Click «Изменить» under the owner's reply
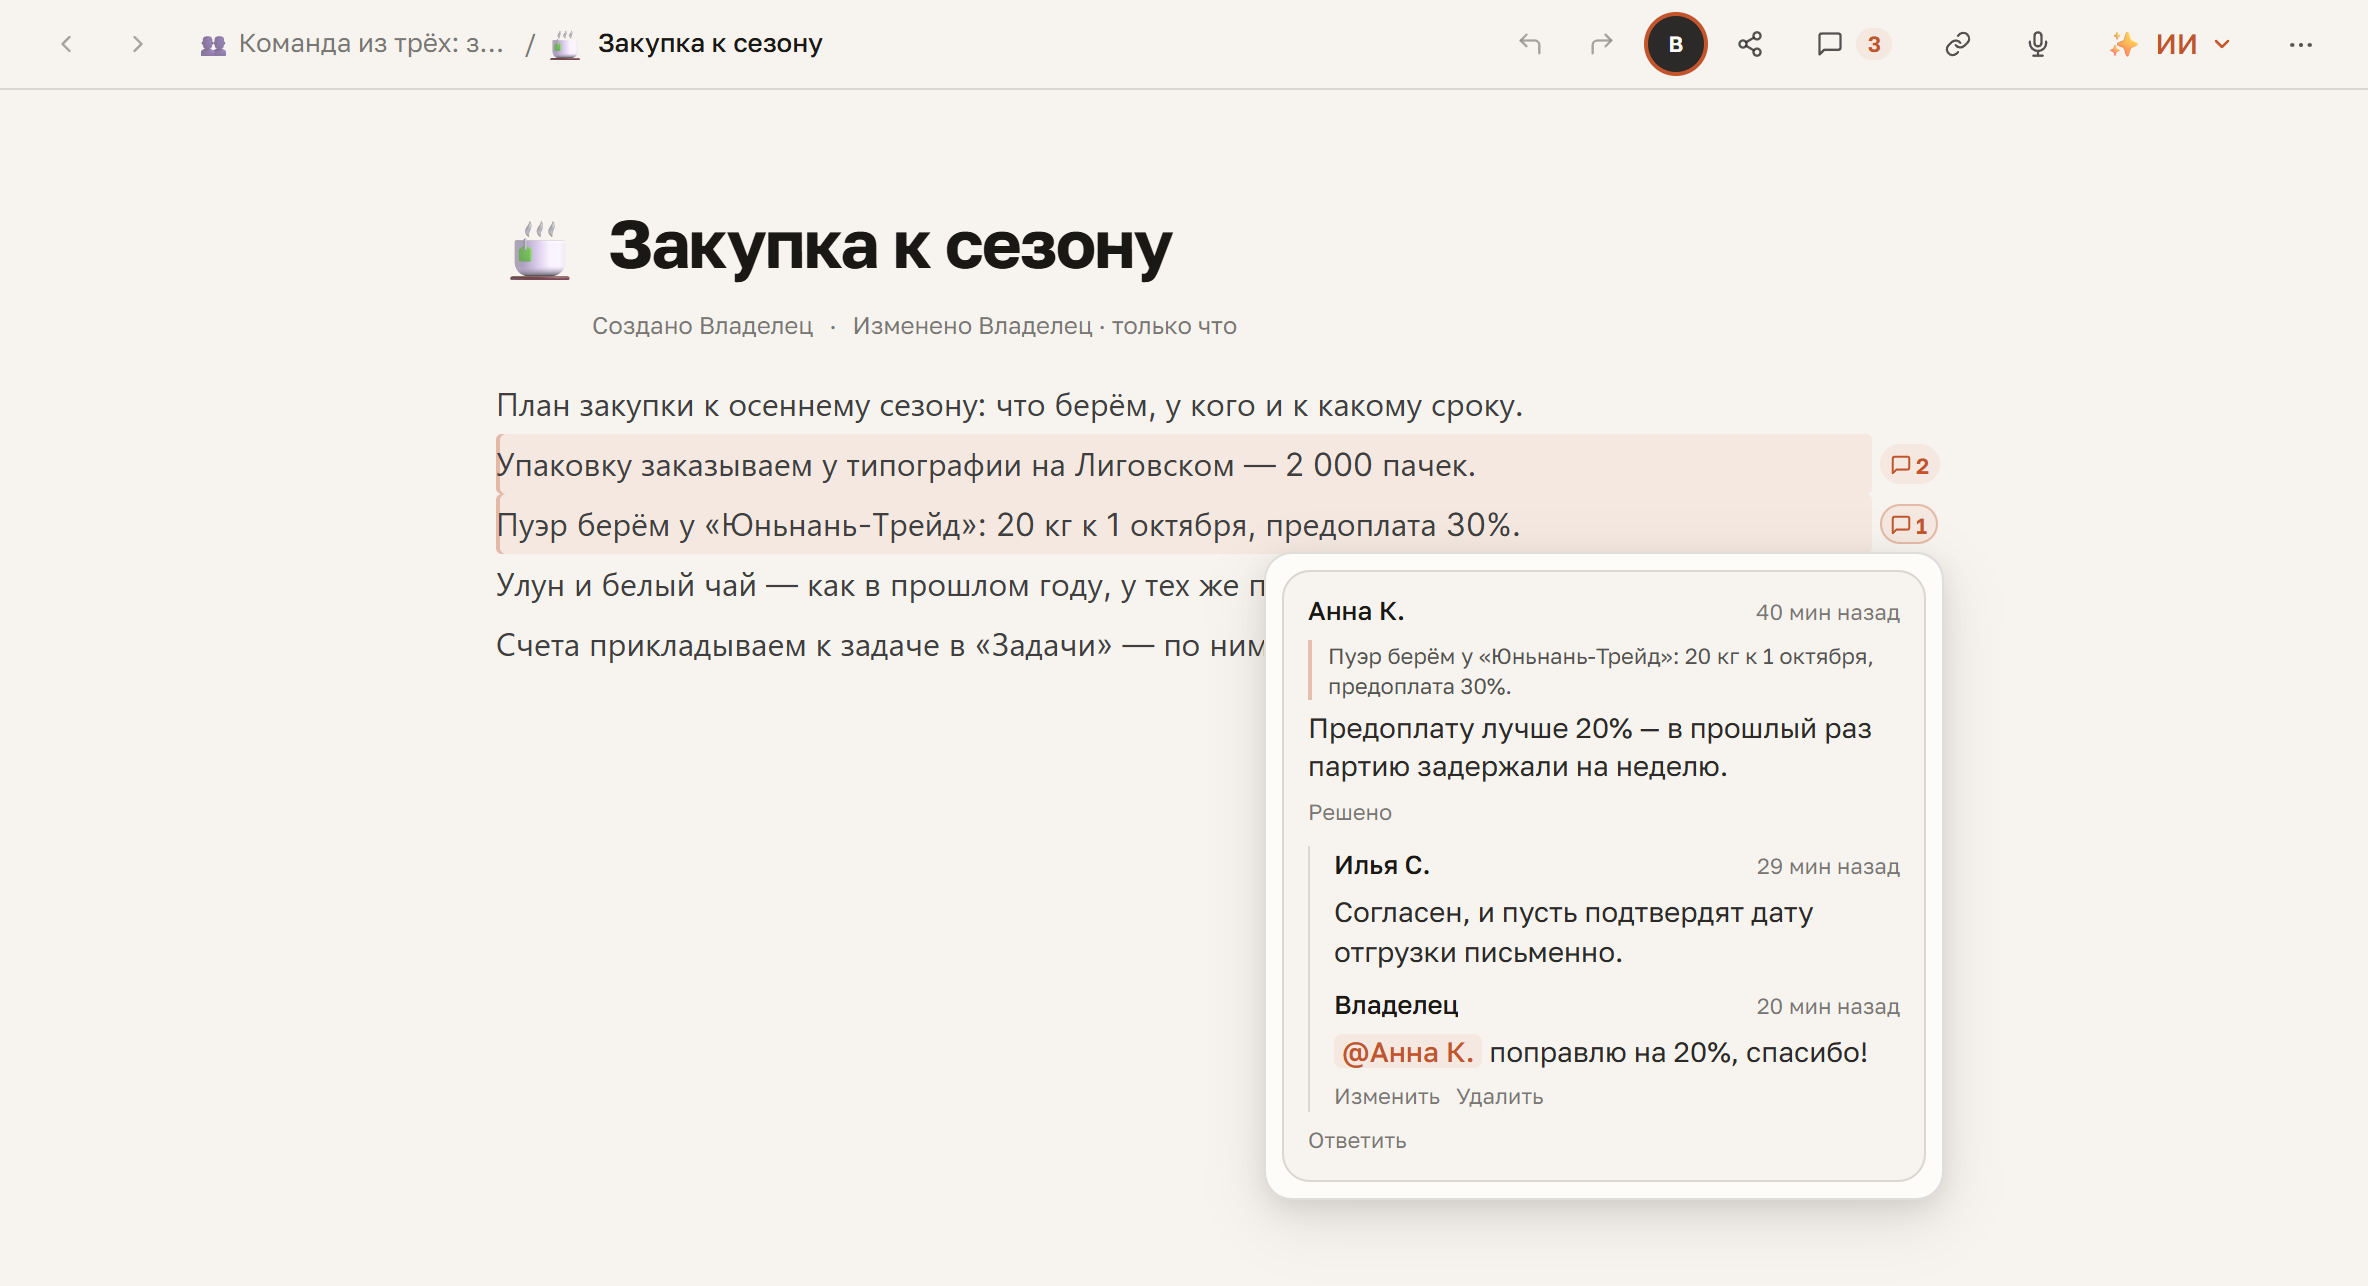 point(1387,1096)
